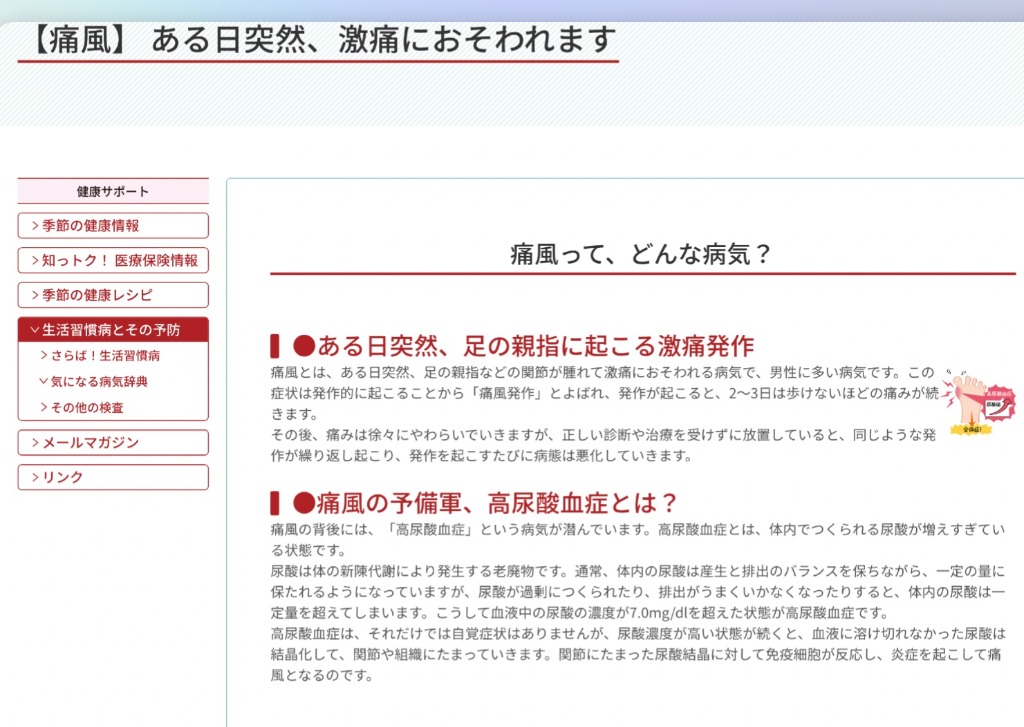Open the メールマガジン page
Viewport: 1024px width, 727px height.
coord(90,443)
